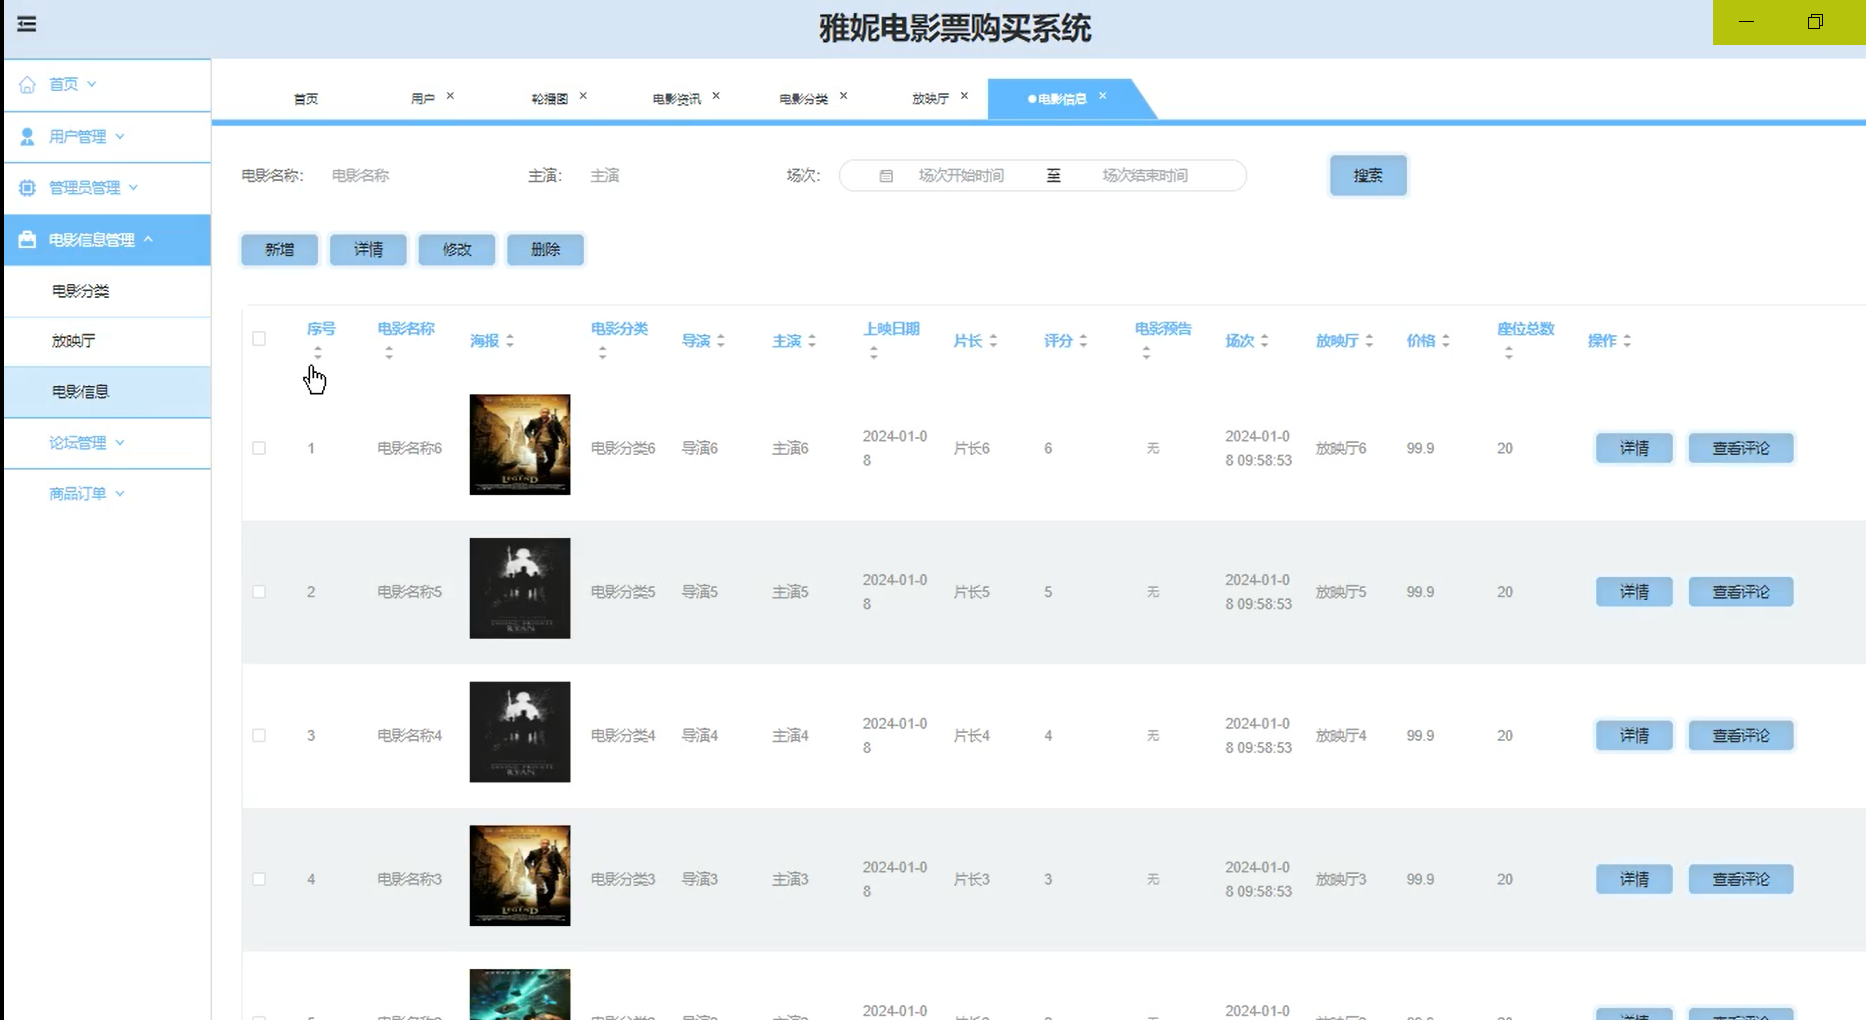Close the 电影资讯 tab with its X
Viewport: 1866px width, 1020px height.
click(x=716, y=96)
